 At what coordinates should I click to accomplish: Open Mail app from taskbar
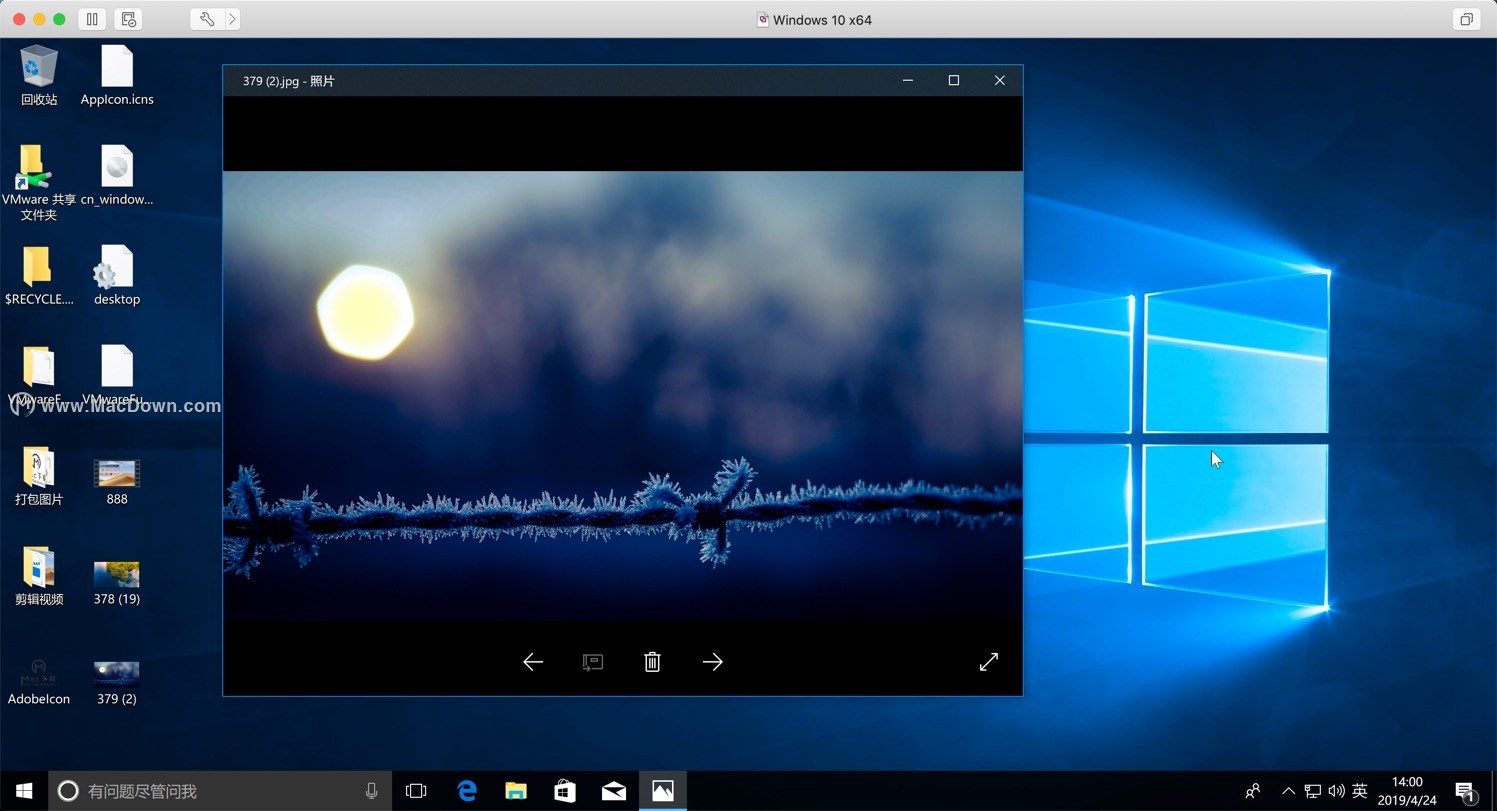(x=614, y=791)
